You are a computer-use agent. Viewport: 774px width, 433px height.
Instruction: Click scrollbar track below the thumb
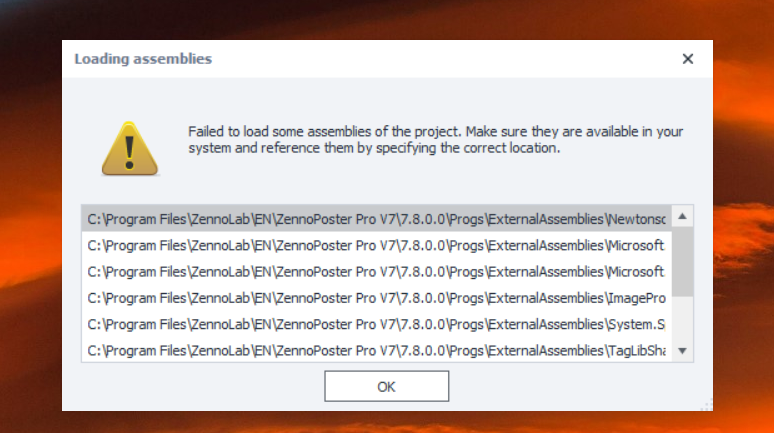[x=683, y=320]
